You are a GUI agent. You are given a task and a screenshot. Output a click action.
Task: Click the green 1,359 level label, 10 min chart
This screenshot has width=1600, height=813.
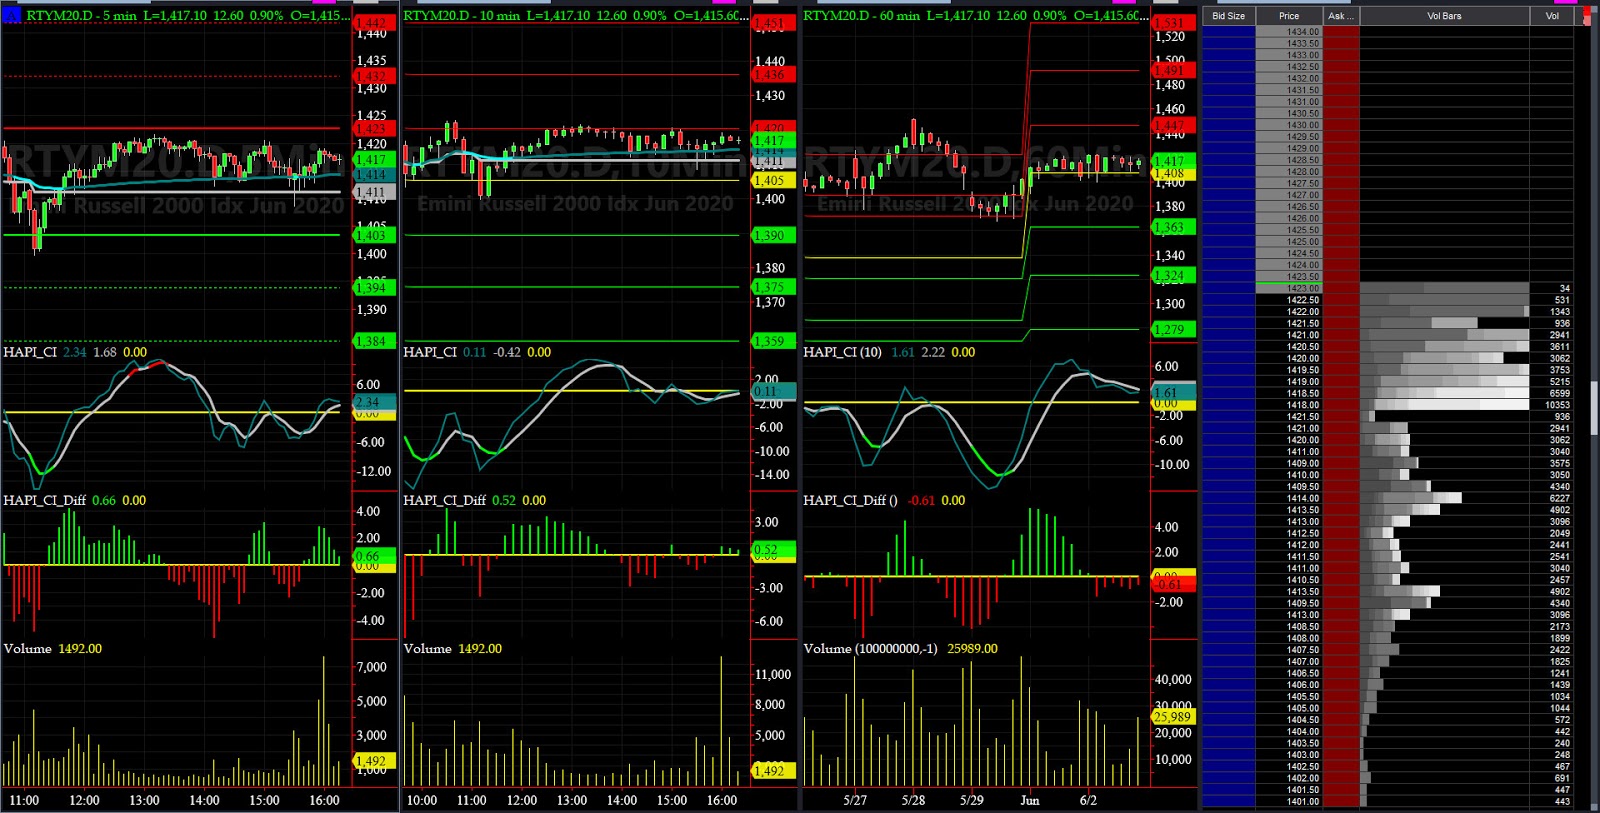773,341
